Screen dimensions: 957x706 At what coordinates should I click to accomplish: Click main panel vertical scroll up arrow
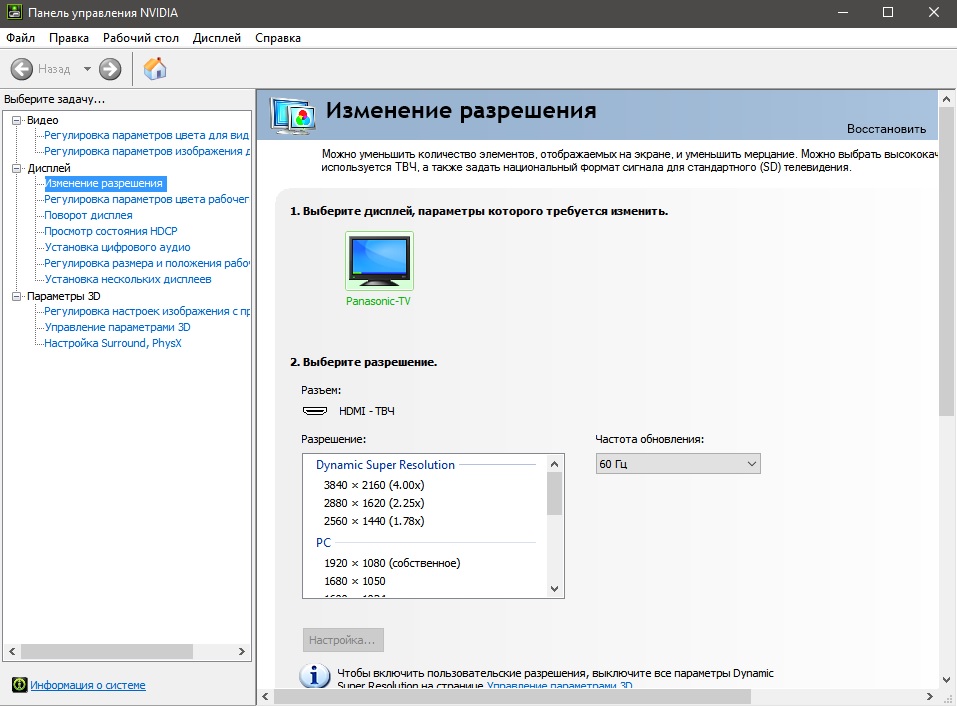point(947,99)
